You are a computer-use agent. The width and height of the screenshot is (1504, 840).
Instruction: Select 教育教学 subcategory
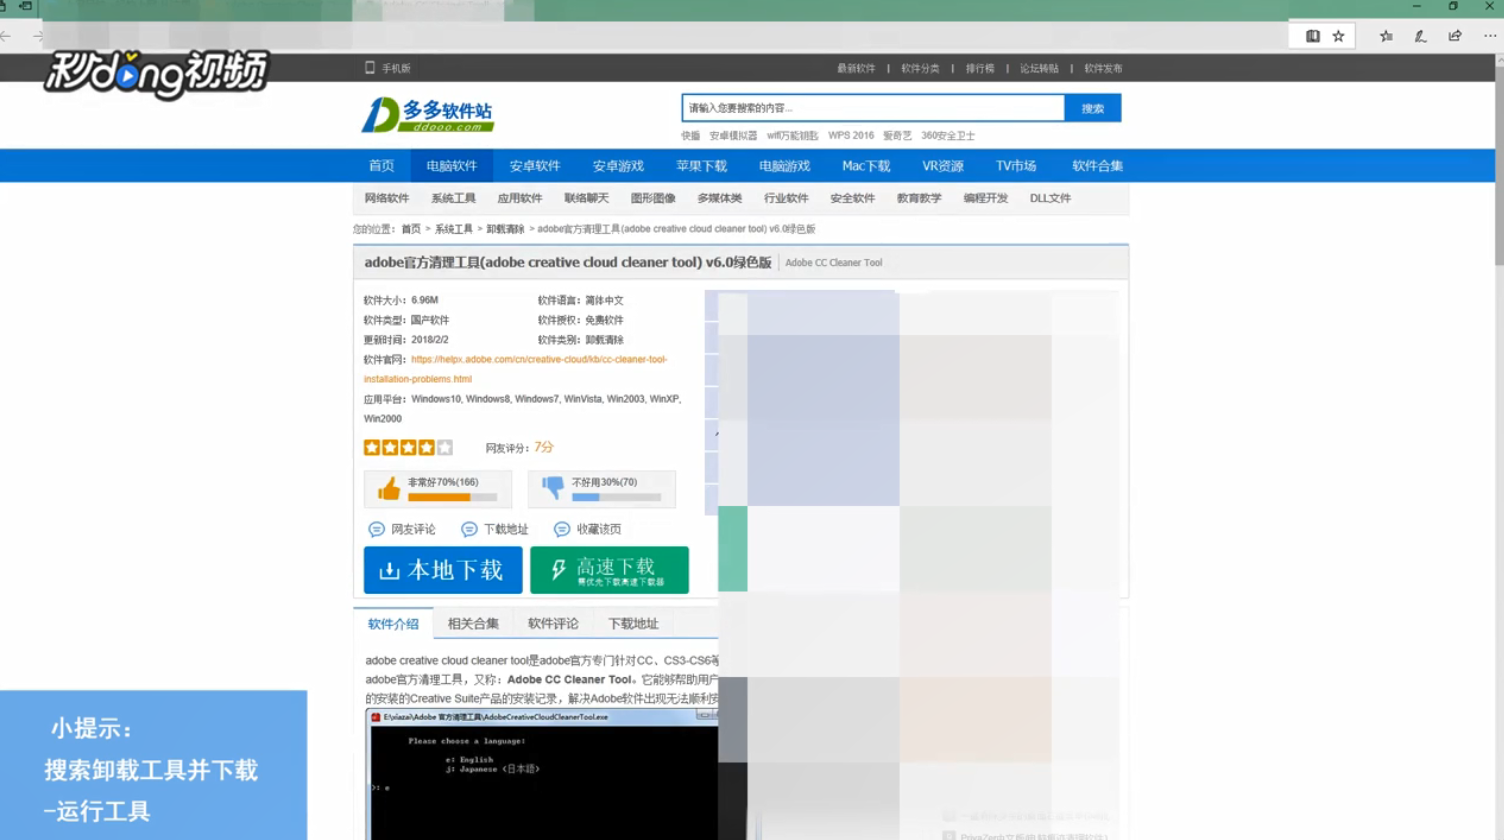(x=919, y=198)
